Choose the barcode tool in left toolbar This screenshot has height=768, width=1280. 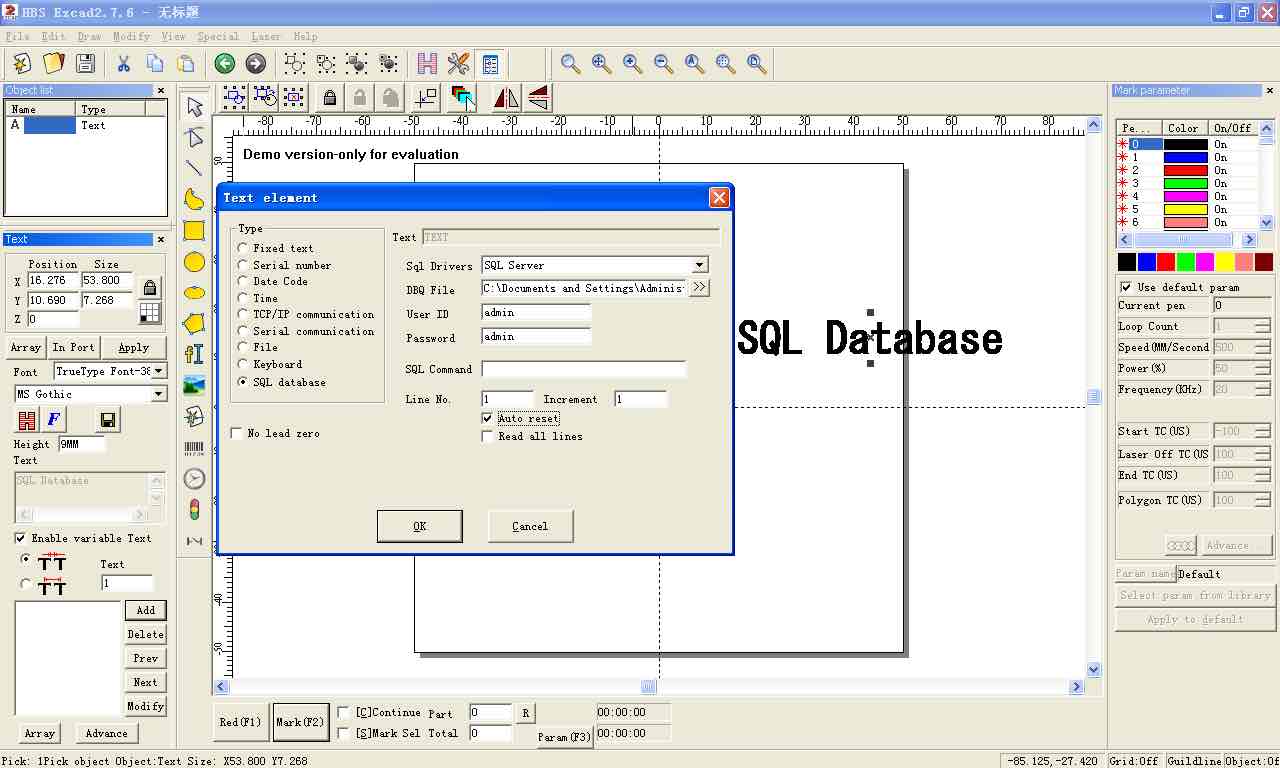[x=194, y=448]
